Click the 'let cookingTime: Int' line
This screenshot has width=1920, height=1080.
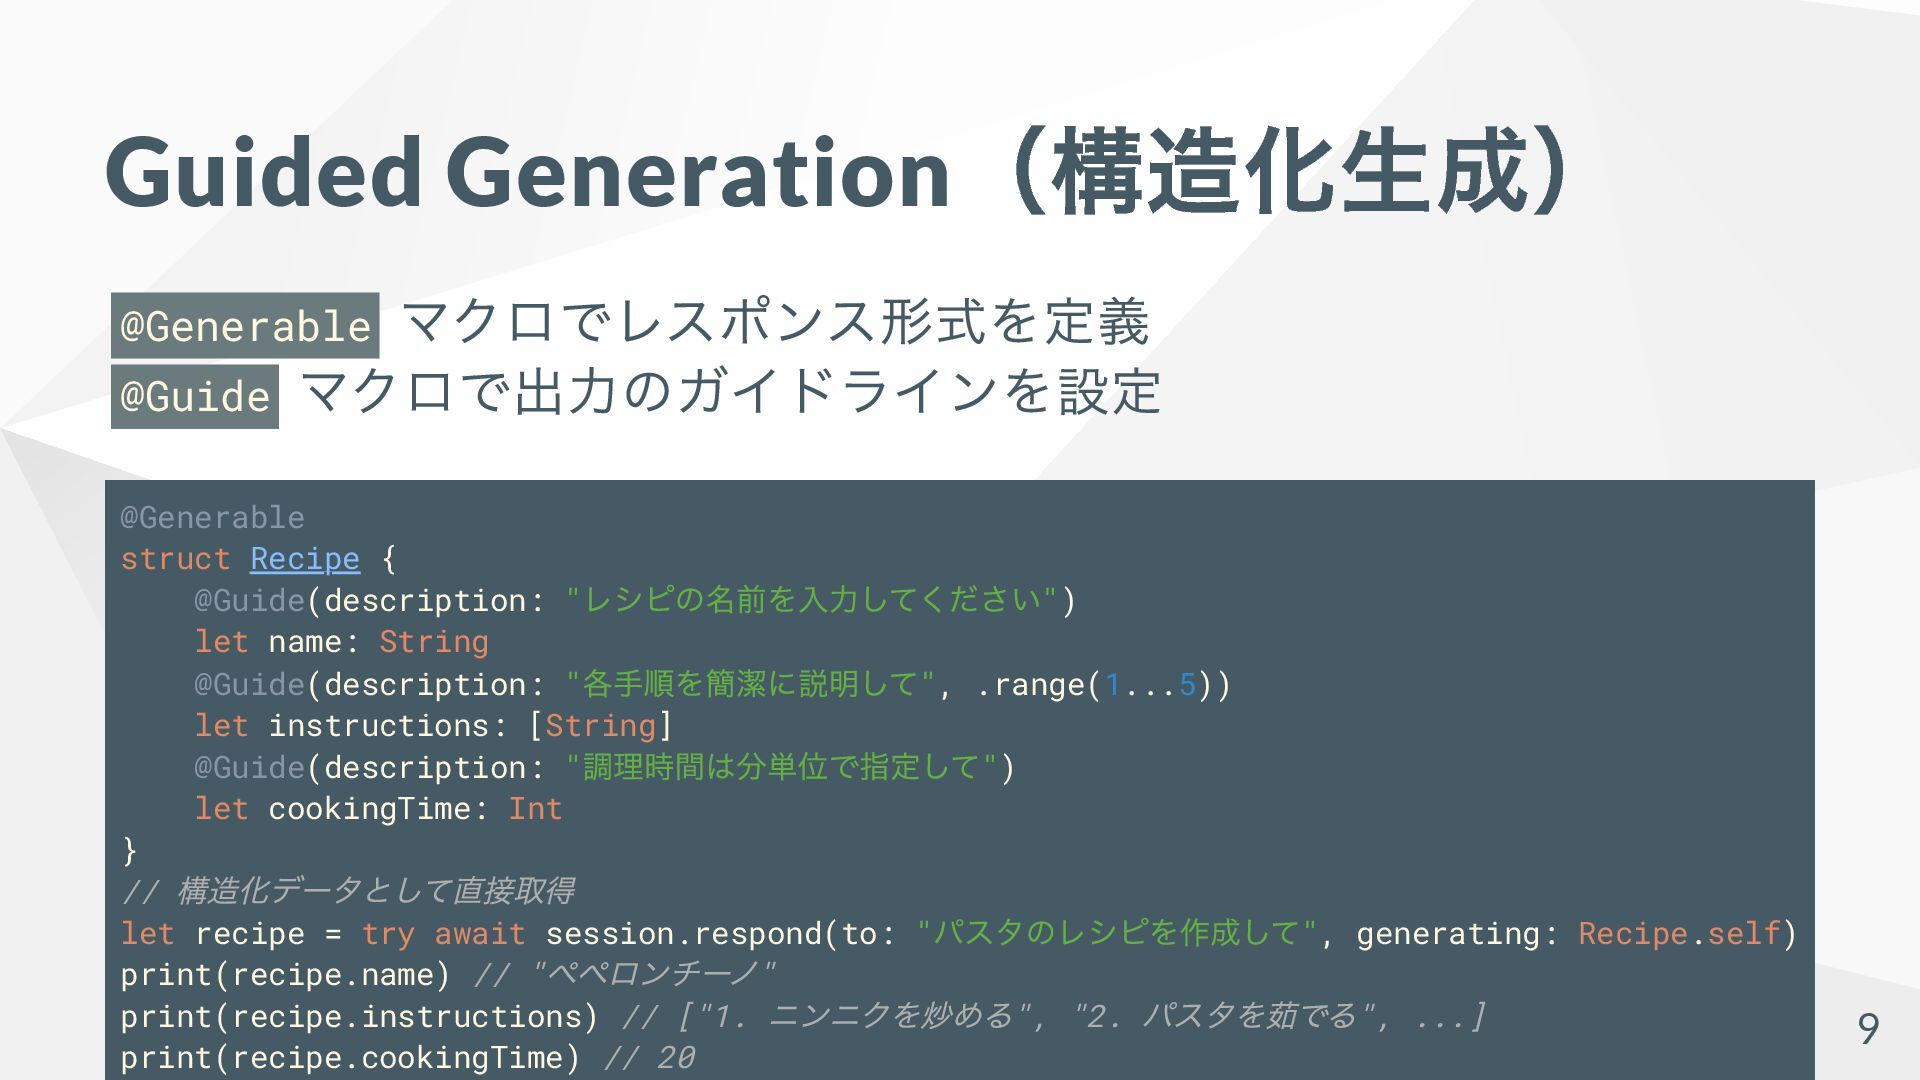378,809
